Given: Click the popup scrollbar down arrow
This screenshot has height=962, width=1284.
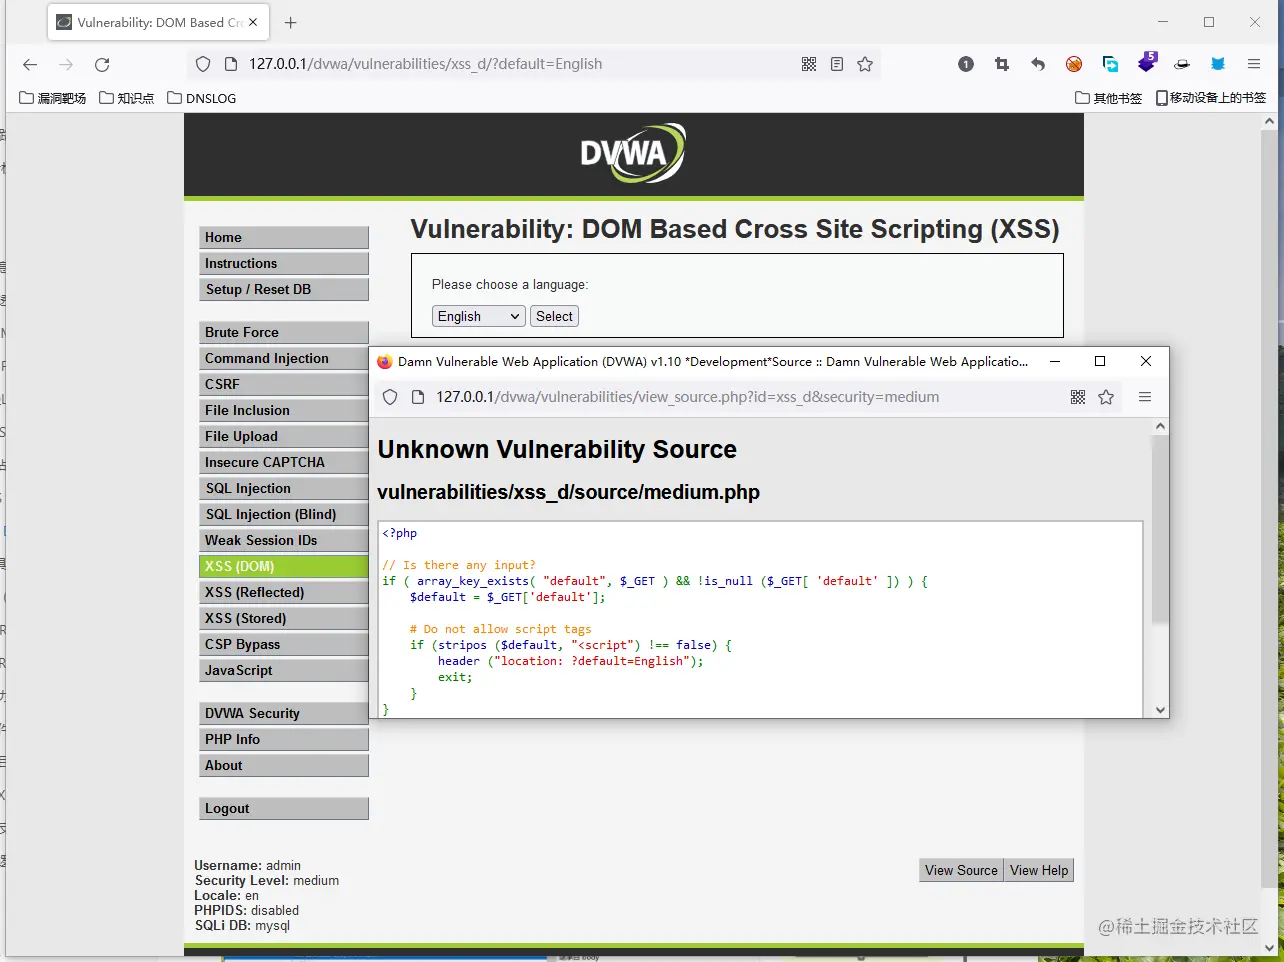Looking at the screenshot, I should [1160, 710].
